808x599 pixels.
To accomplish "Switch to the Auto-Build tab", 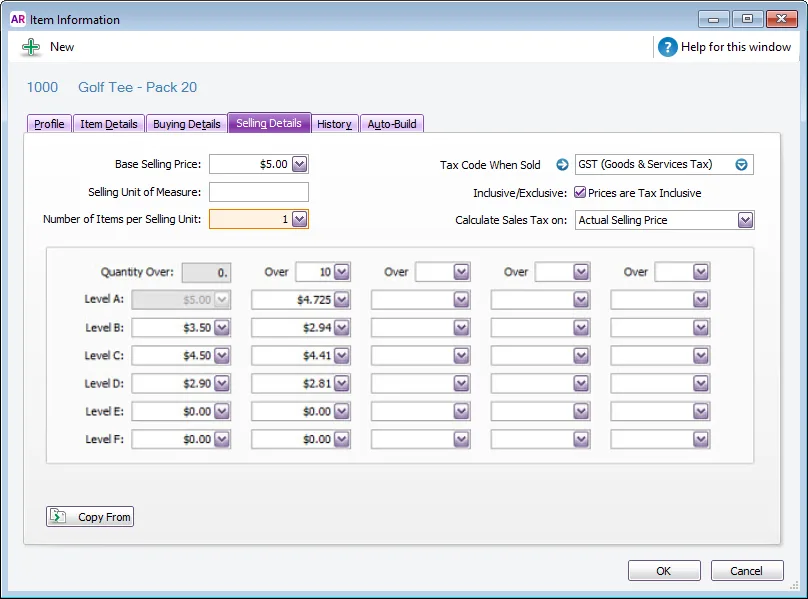I will [x=392, y=124].
